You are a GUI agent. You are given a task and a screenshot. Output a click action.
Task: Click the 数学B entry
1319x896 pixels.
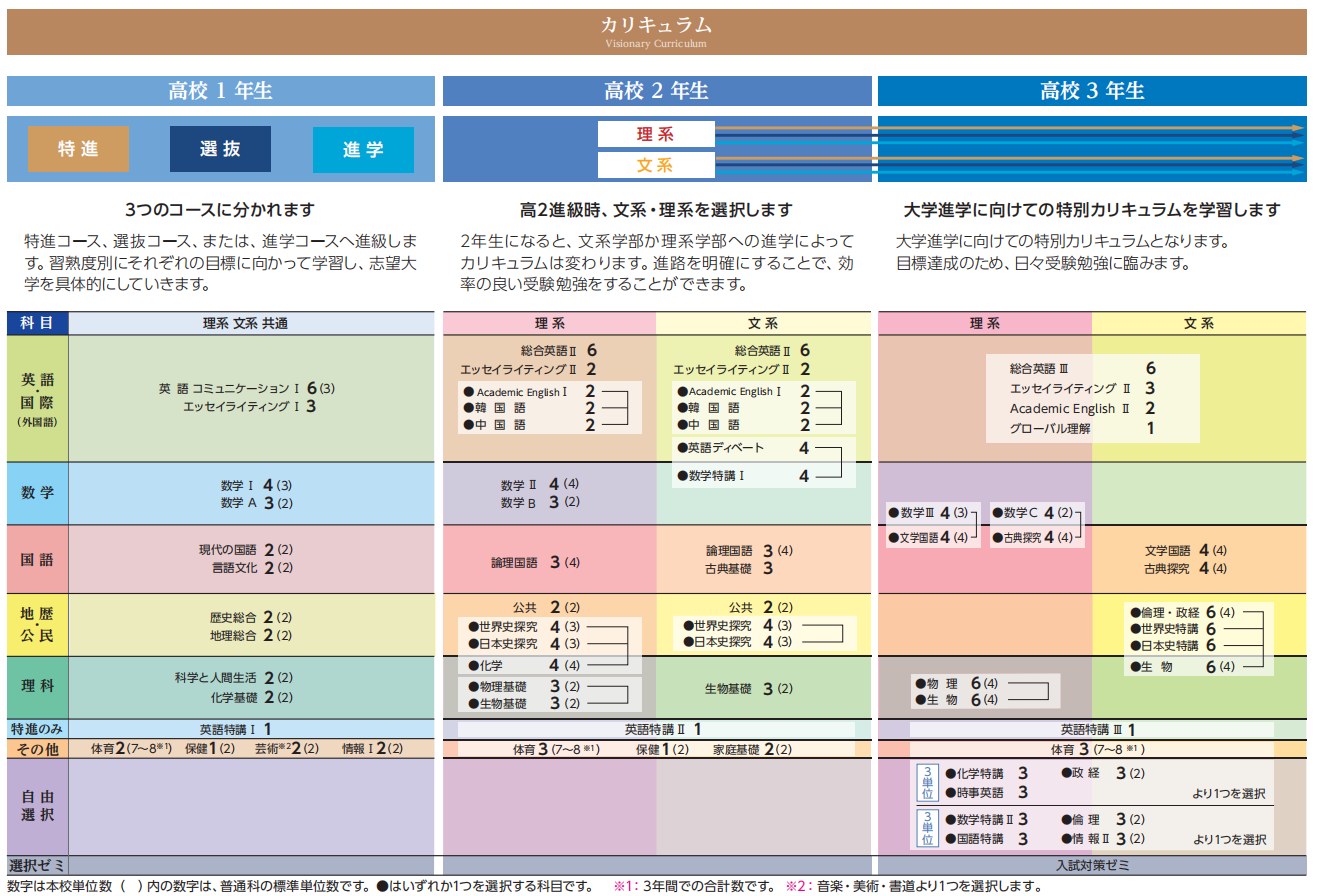pos(540,503)
